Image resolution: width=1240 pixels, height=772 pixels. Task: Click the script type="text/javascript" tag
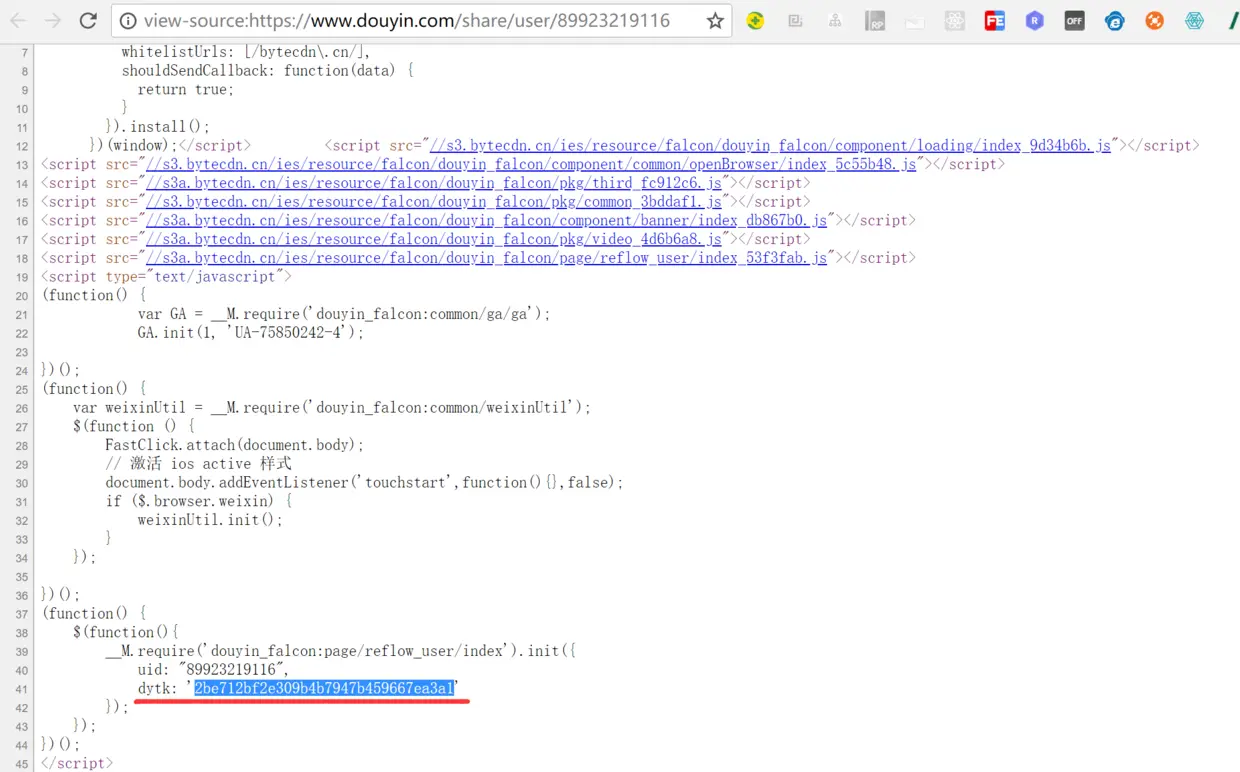pos(167,277)
